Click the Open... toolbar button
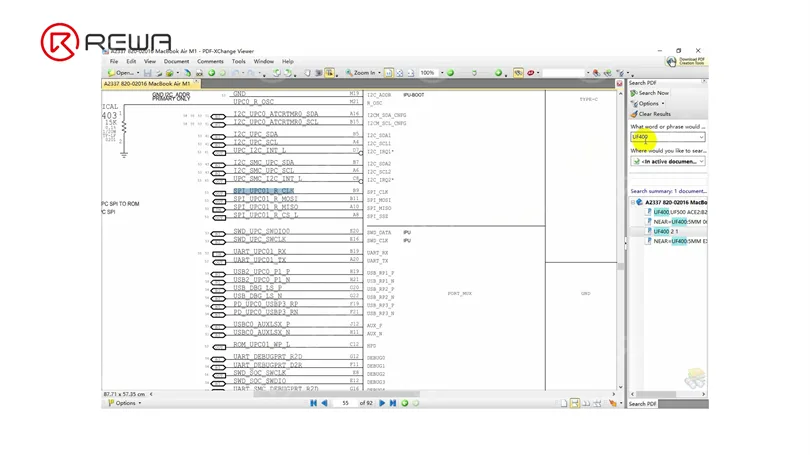Screen dimensions: 810x455 [x=121, y=73]
